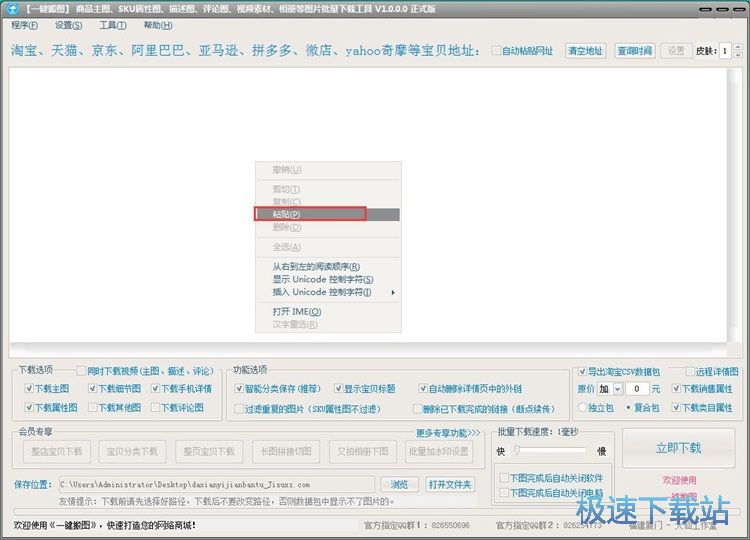Open the 程序(F) menu
This screenshot has width=750, height=540.
(25, 25)
